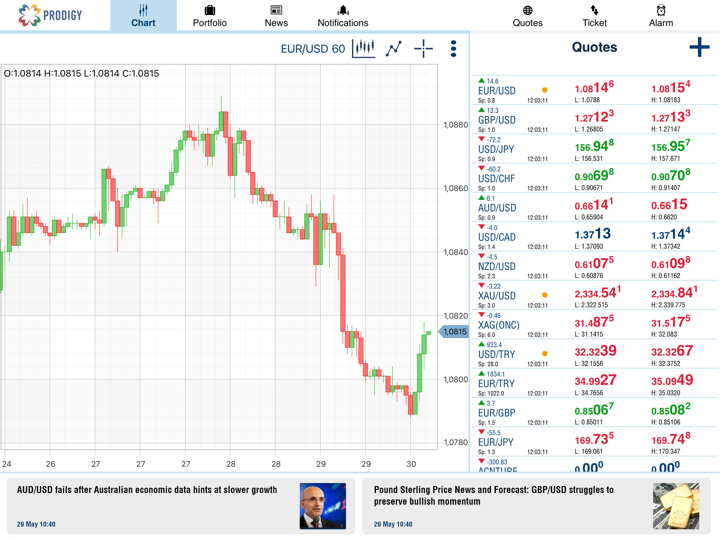This screenshot has width=720, height=540.
Task: Click the Prodigy logo
Action: [x=50, y=15]
